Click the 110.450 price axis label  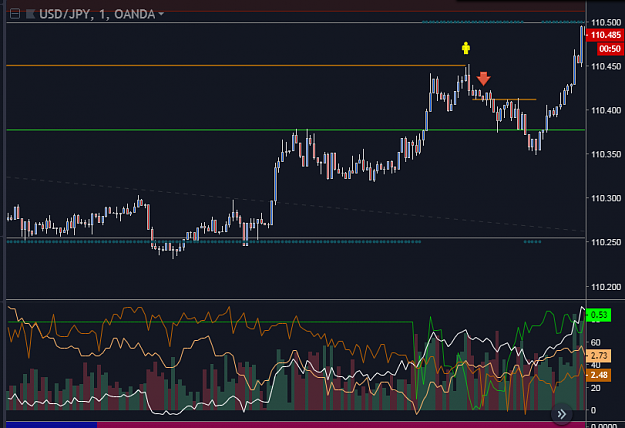point(606,66)
